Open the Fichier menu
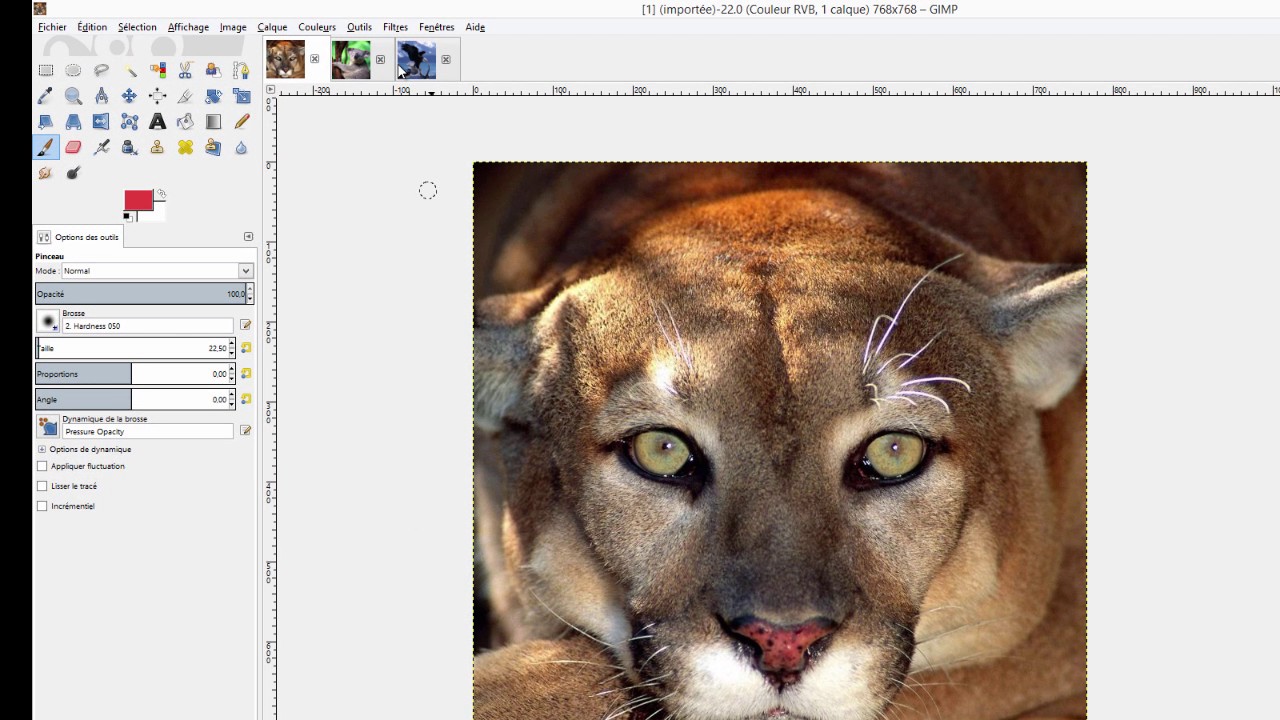This screenshot has width=1280, height=720. coord(52,27)
